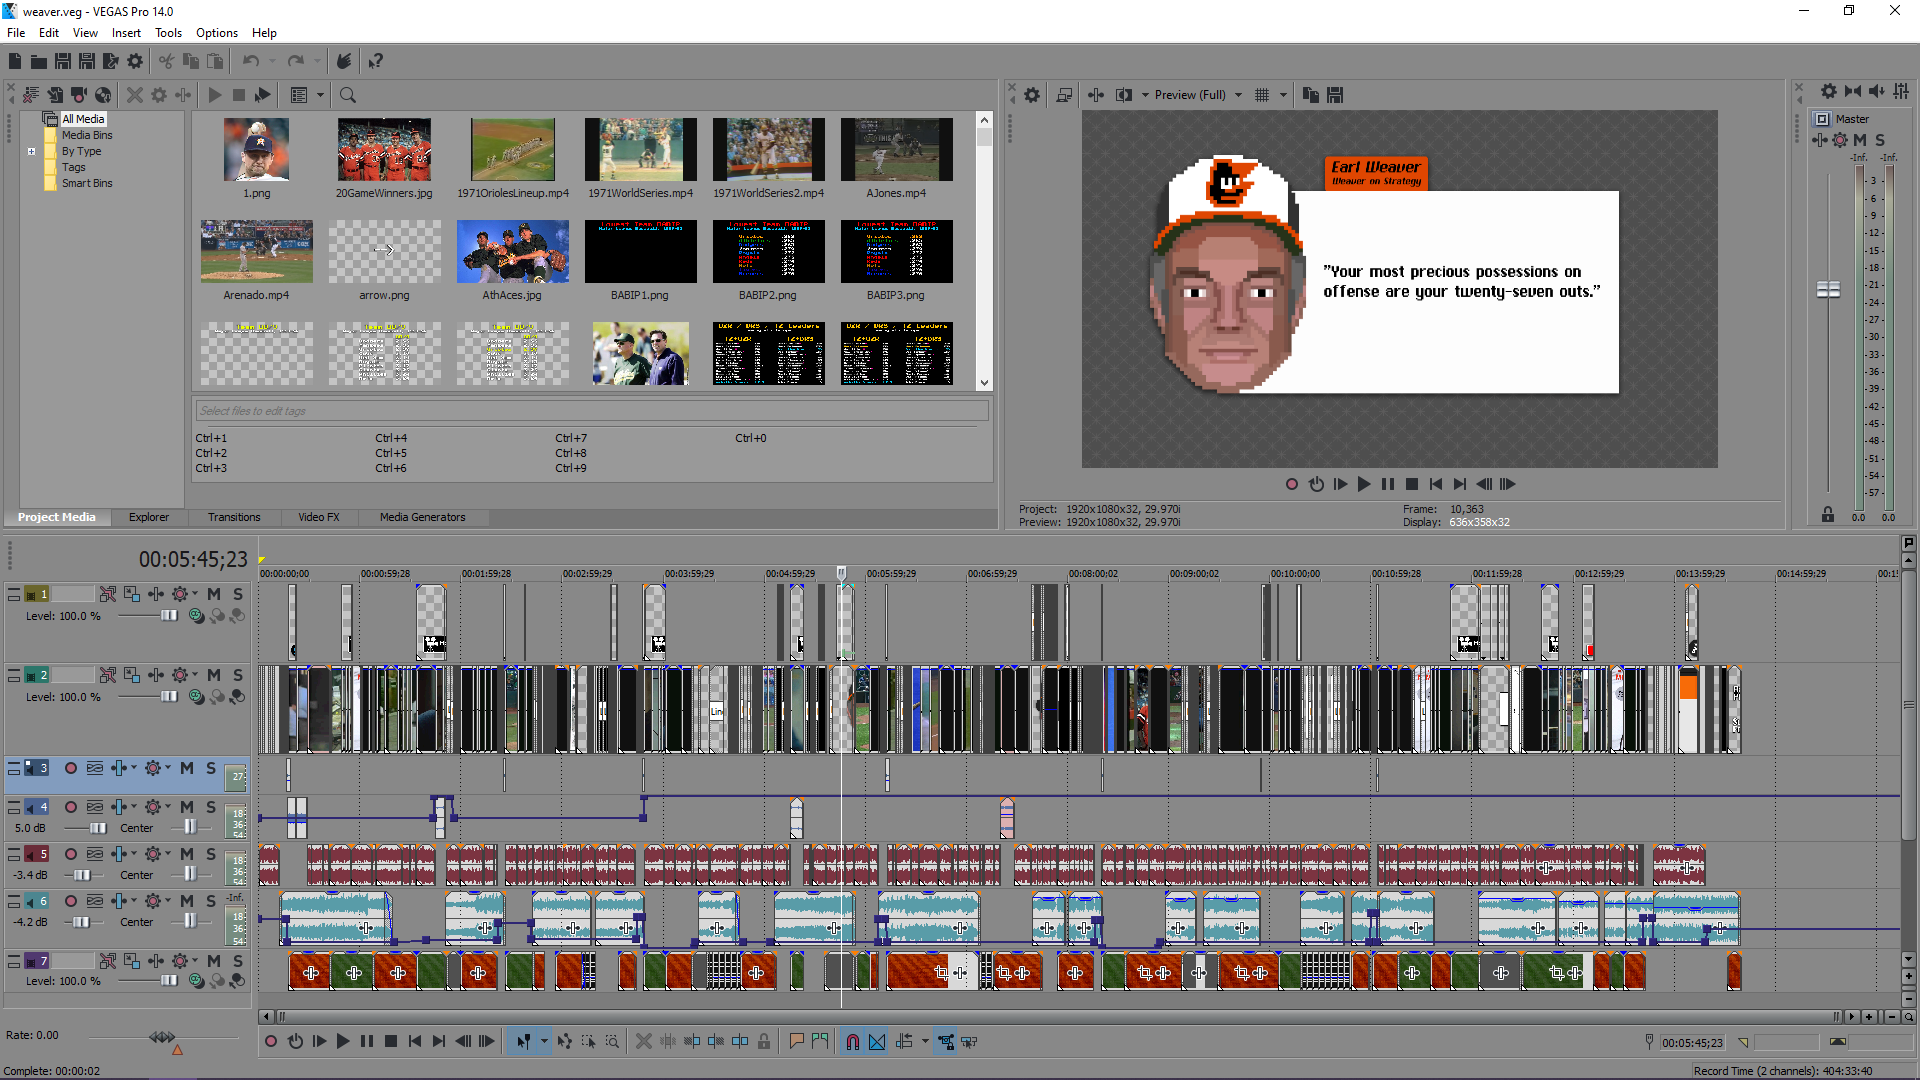
Task: Copy preview snapshot to clipboard
Action: 1311,95
